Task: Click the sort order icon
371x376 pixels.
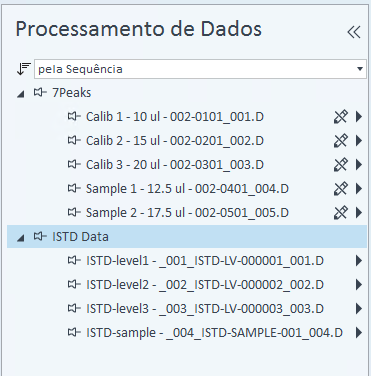Action: point(23,69)
